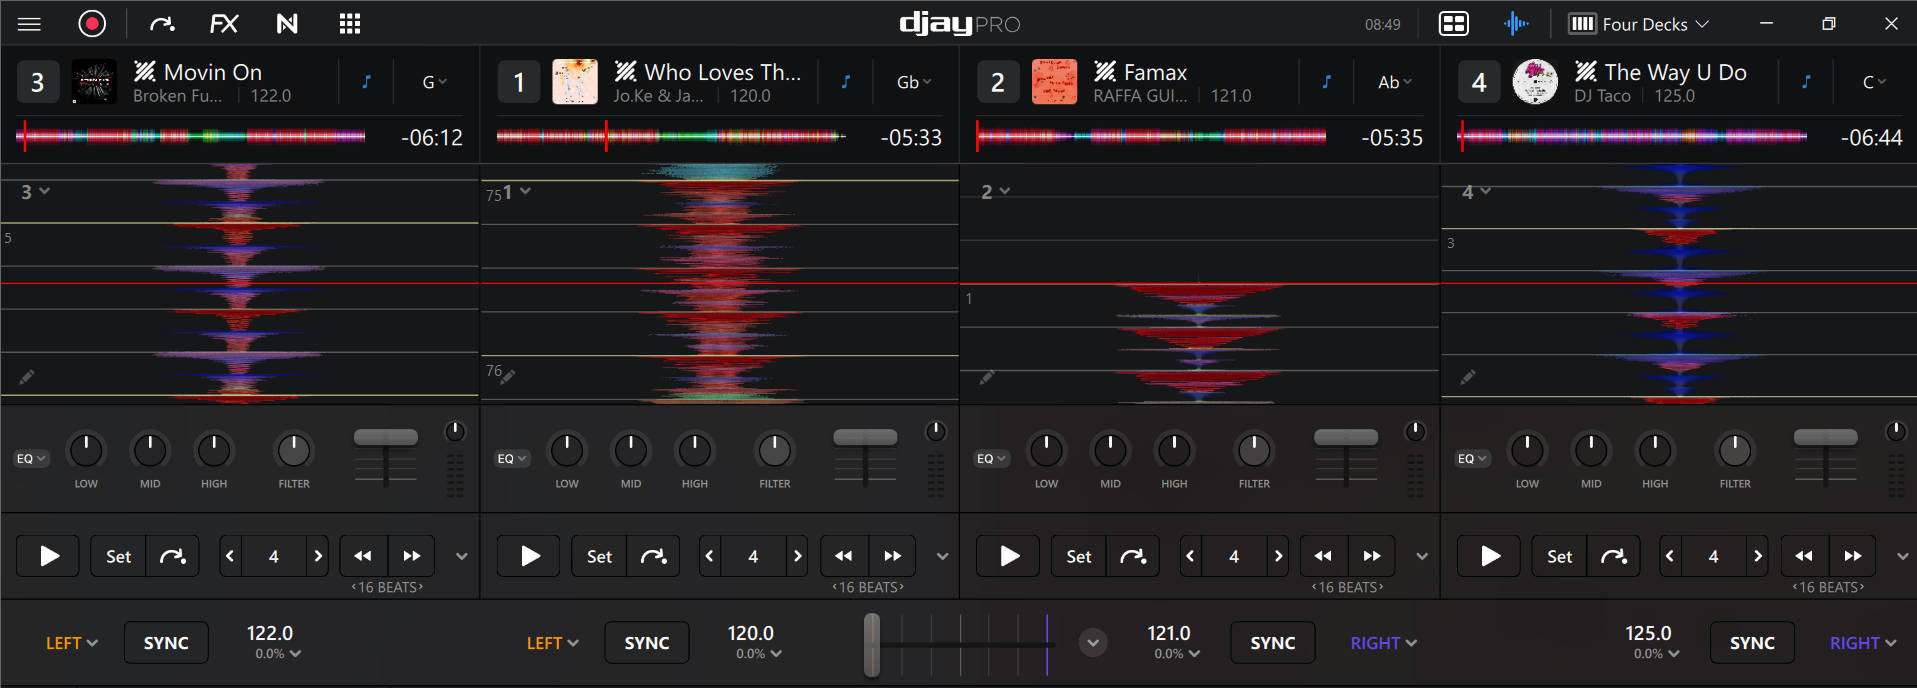
Task: Increase loop length on deck 4
Action: (1757, 556)
